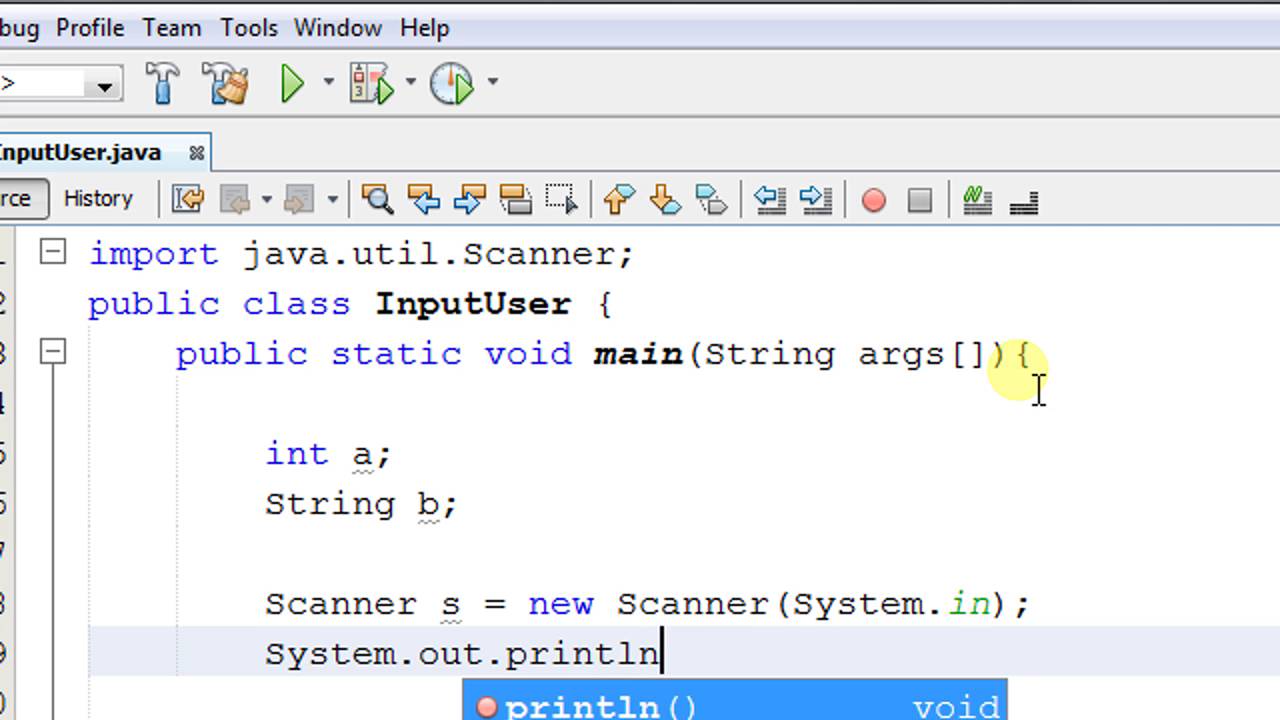Open the Window menu
The height and width of the screenshot is (720, 1280).
point(338,28)
